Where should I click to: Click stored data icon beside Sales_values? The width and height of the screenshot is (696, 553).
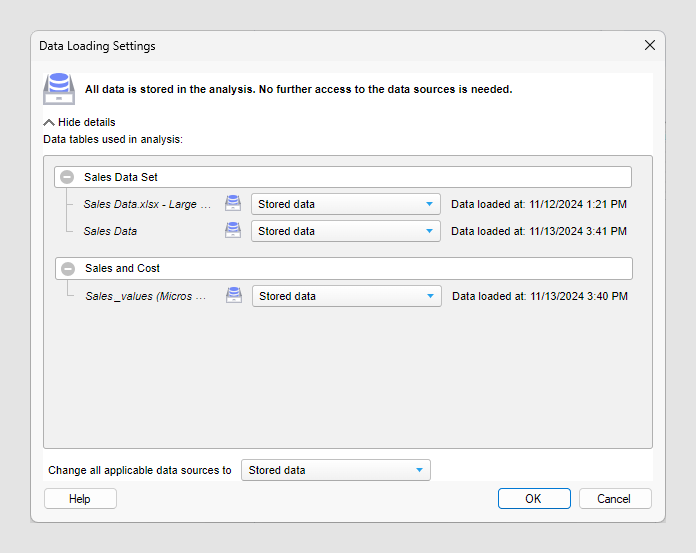[233, 296]
